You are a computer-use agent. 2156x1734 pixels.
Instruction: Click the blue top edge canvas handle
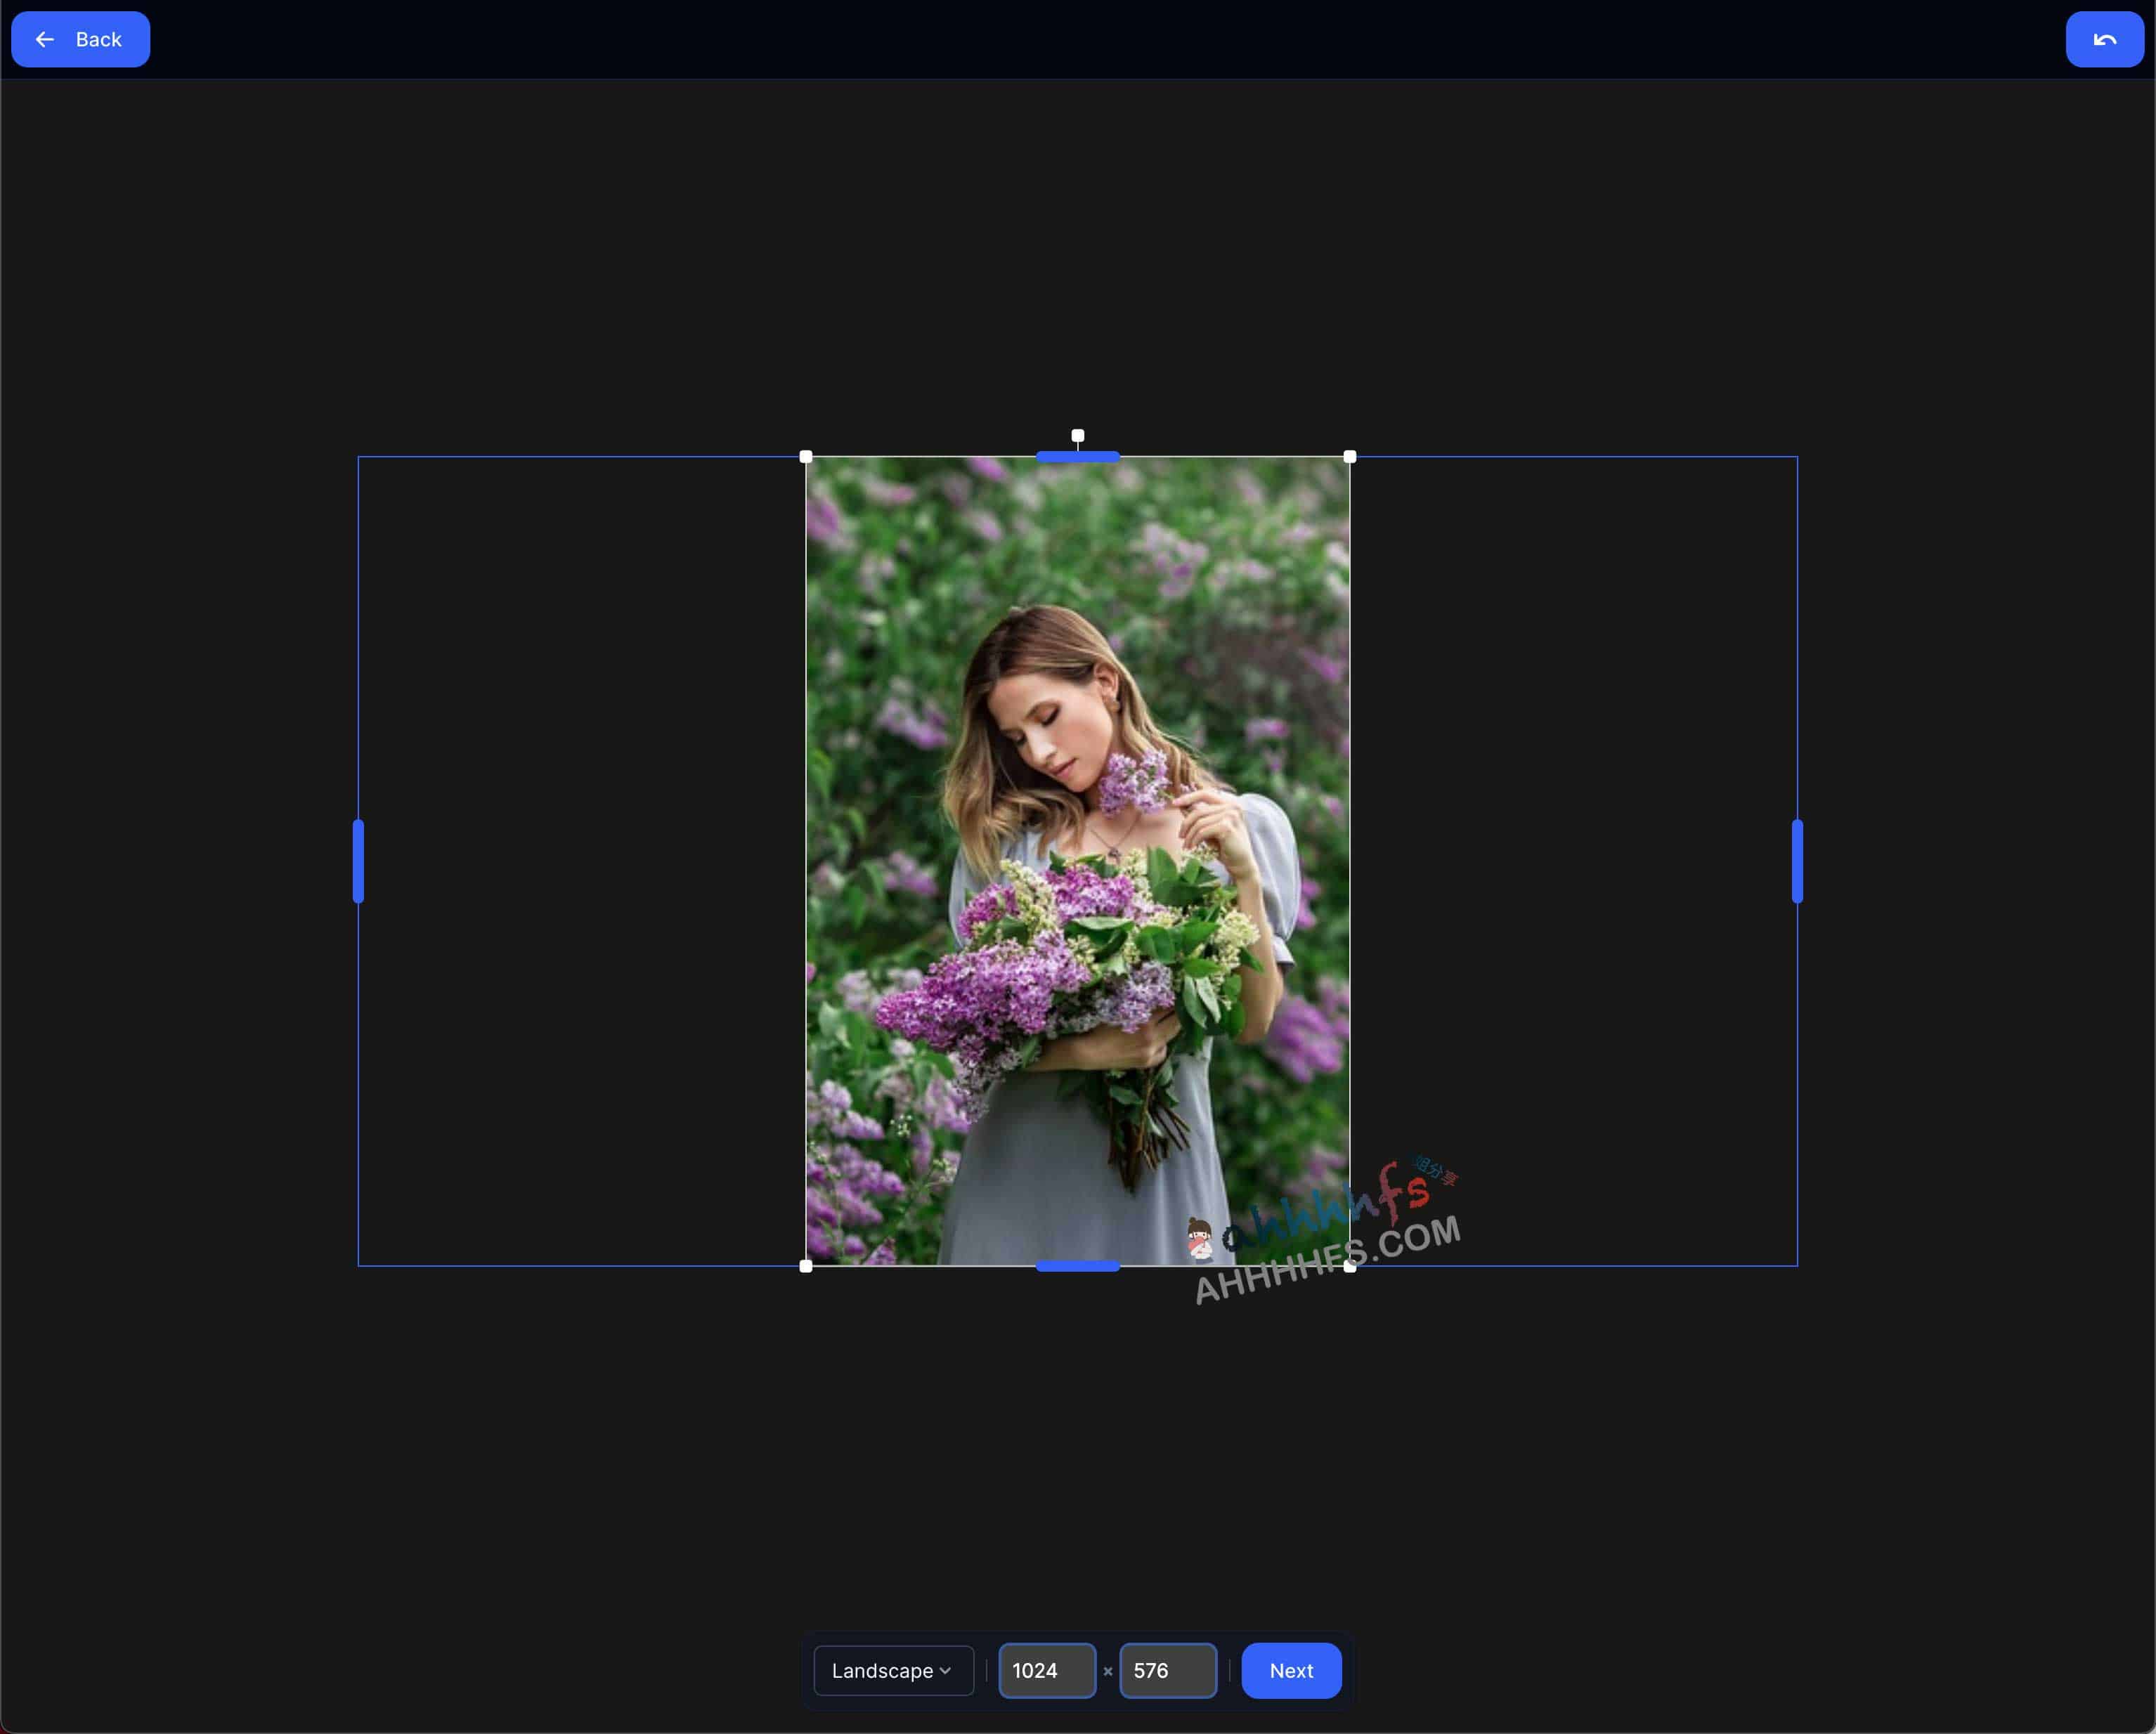coord(1078,457)
